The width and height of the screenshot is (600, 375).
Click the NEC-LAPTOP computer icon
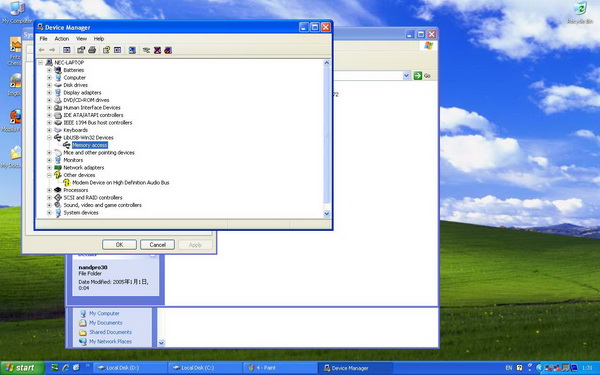(x=49, y=62)
